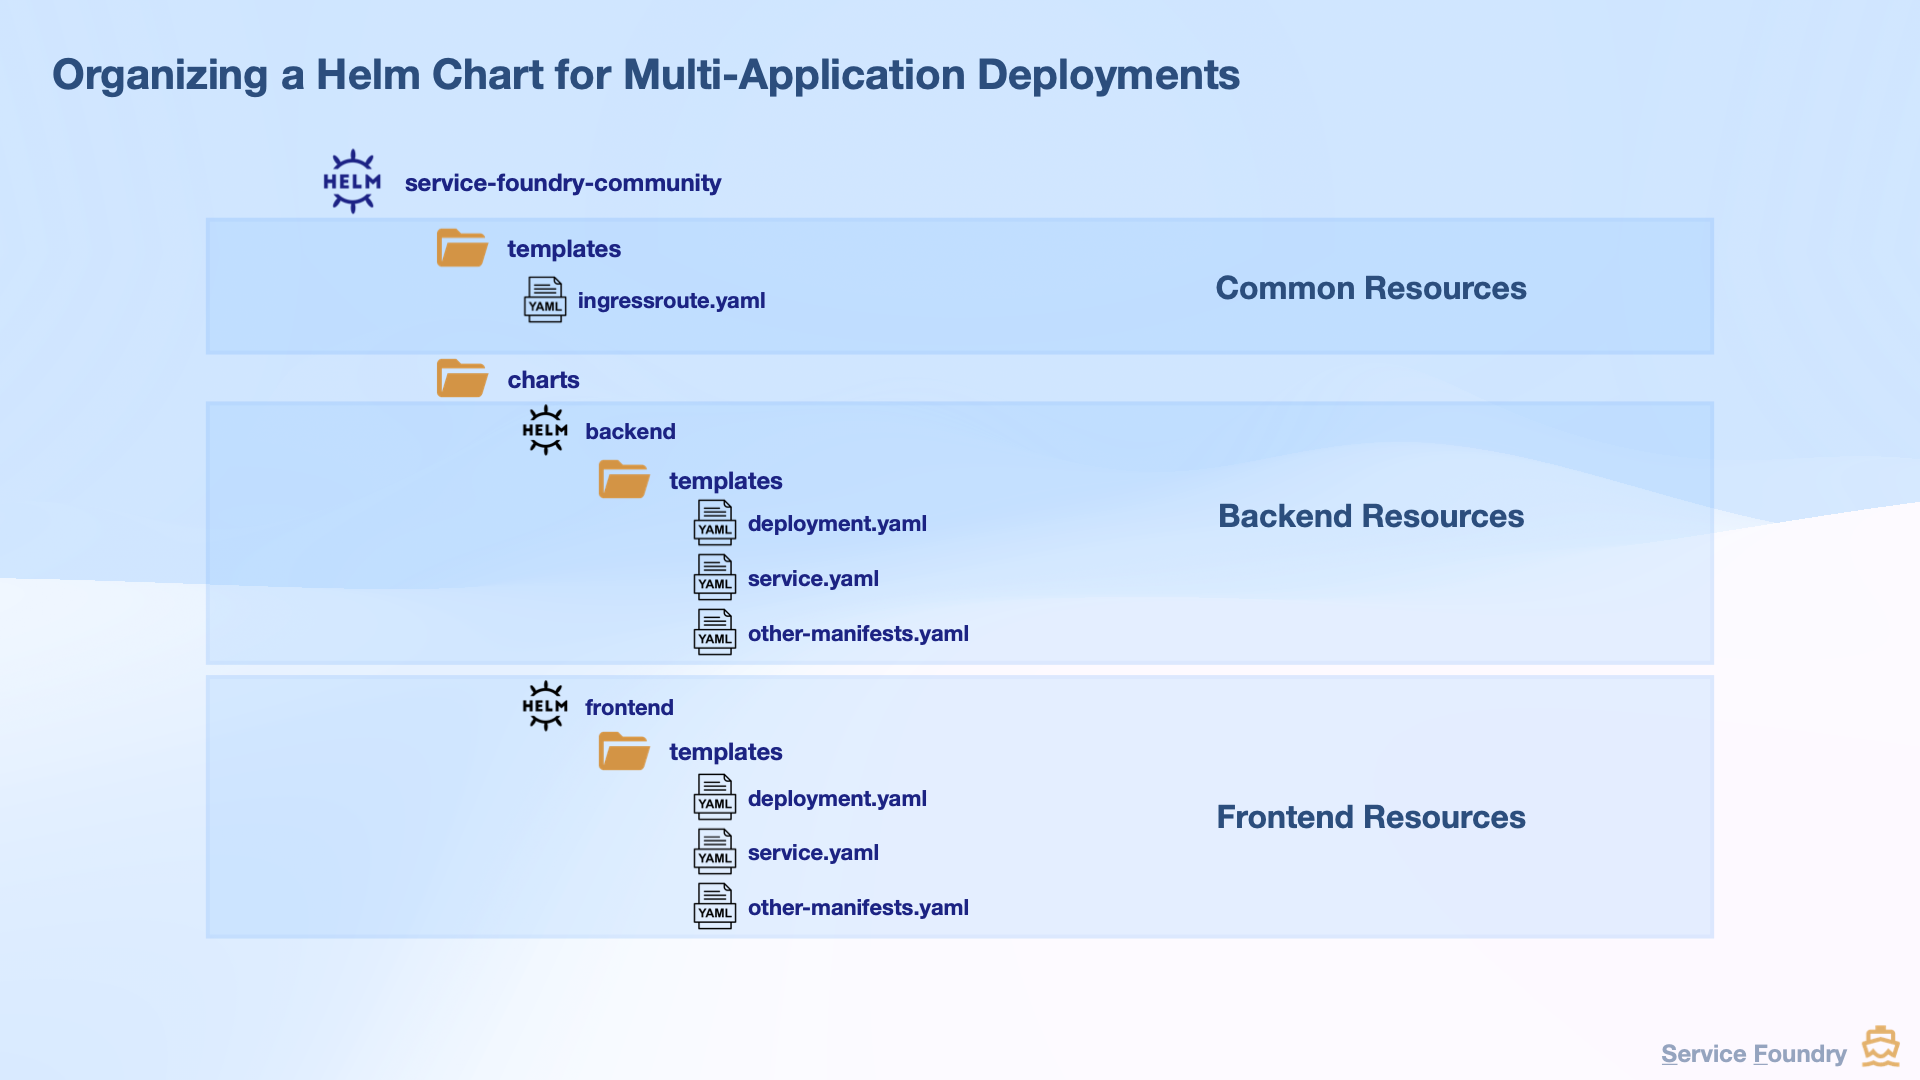
Task: Click the top-level templates folder icon
Action: tap(462, 248)
